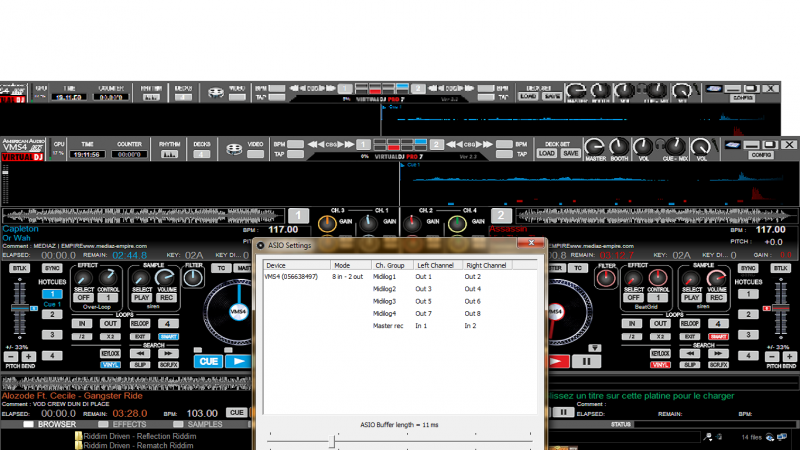This screenshot has width=800, height=450.
Task: Click the right deck red play button
Action: tap(557, 362)
